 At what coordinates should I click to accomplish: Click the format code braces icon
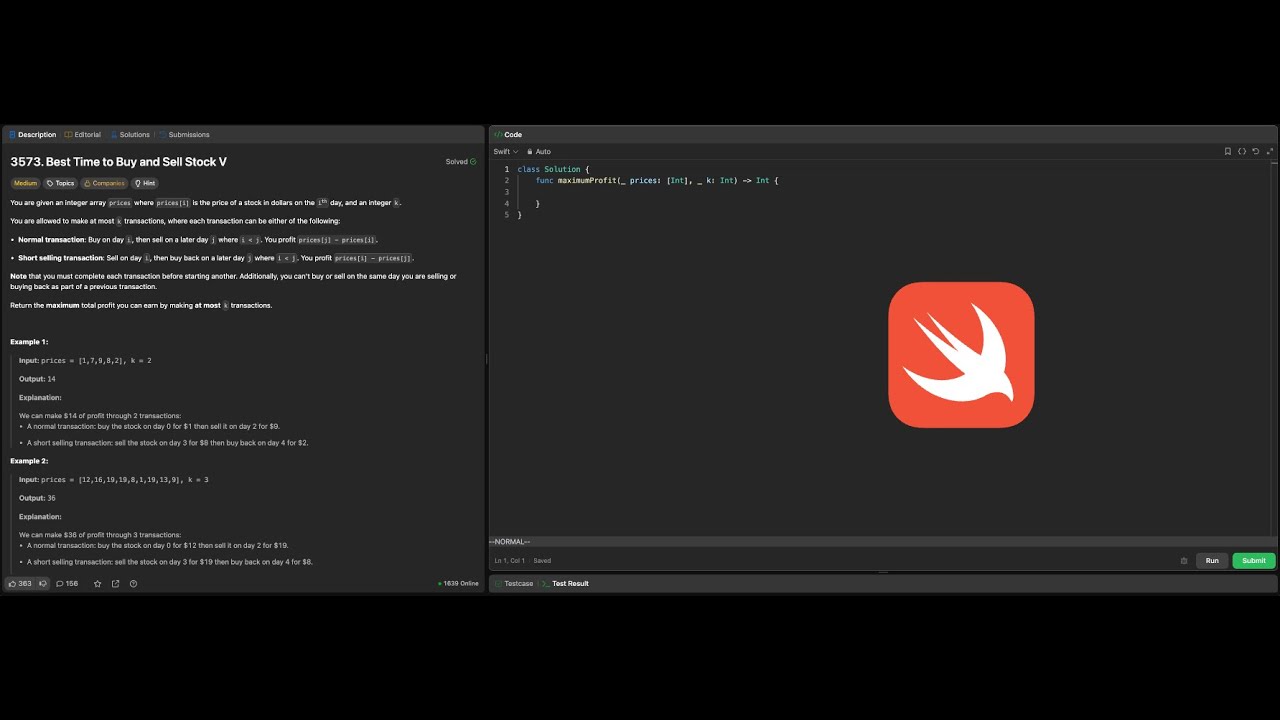coord(1242,152)
